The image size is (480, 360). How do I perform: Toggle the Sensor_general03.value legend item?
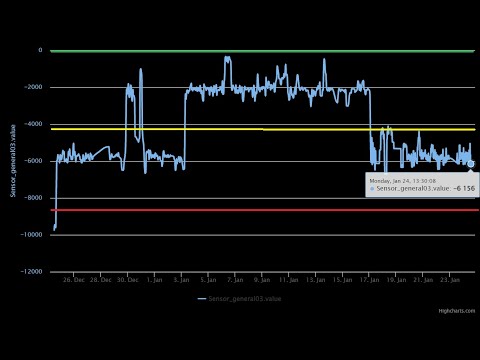239,299
